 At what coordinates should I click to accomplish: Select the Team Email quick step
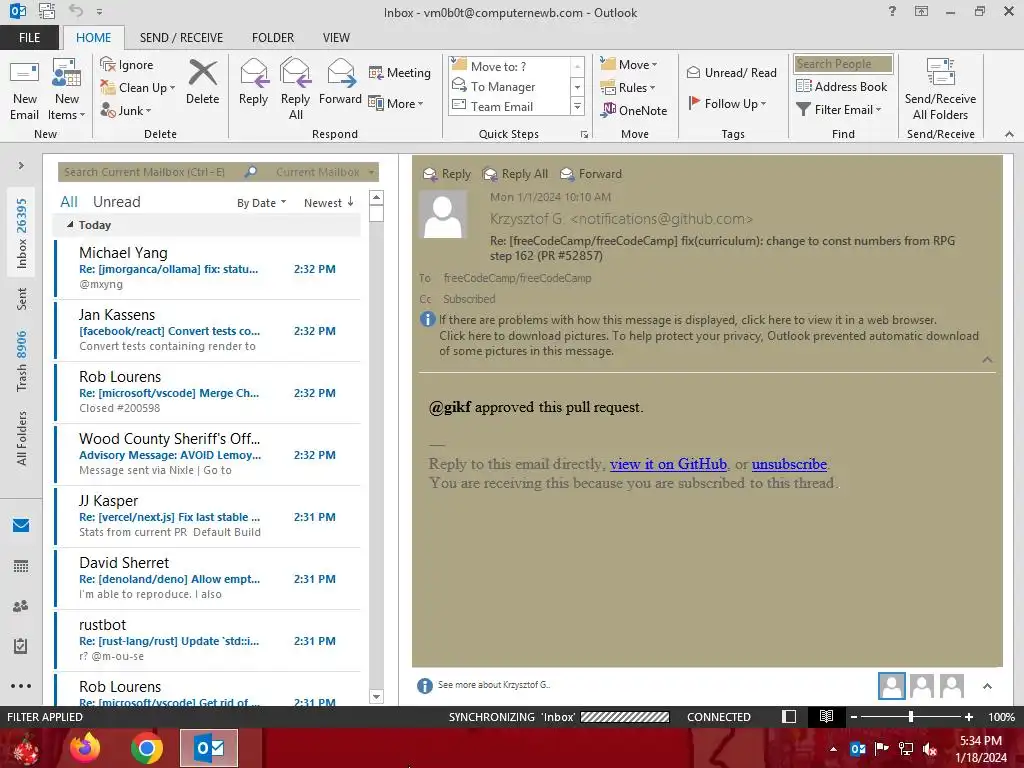pos(509,106)
